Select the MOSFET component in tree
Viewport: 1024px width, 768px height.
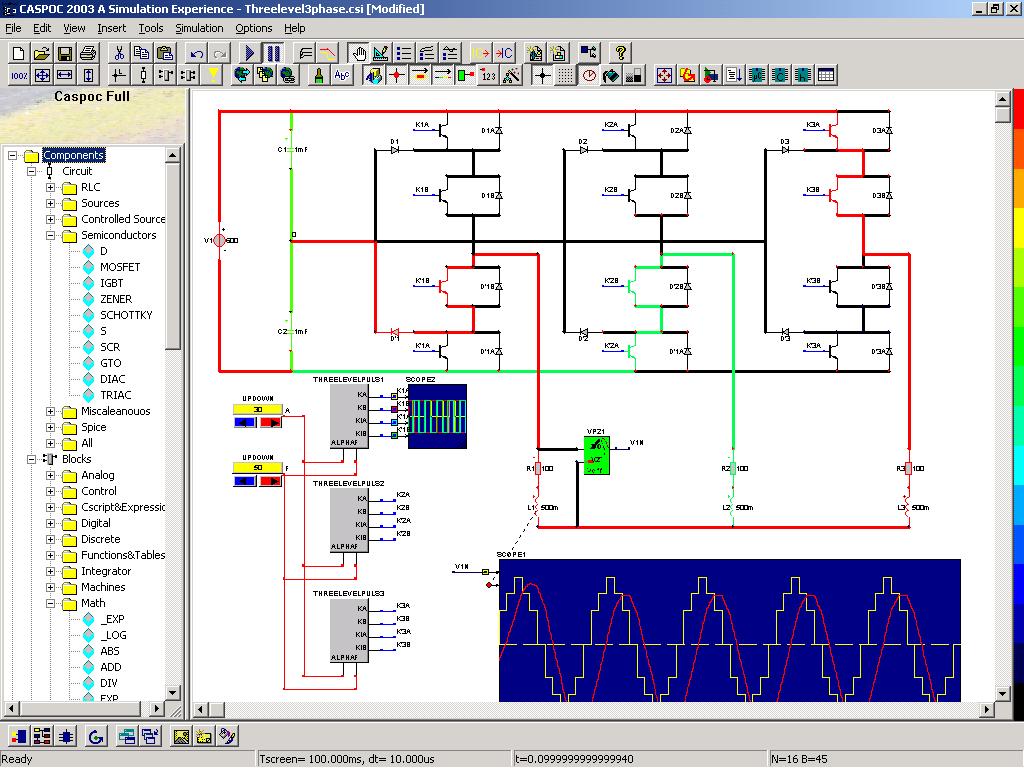coord(119,267)
